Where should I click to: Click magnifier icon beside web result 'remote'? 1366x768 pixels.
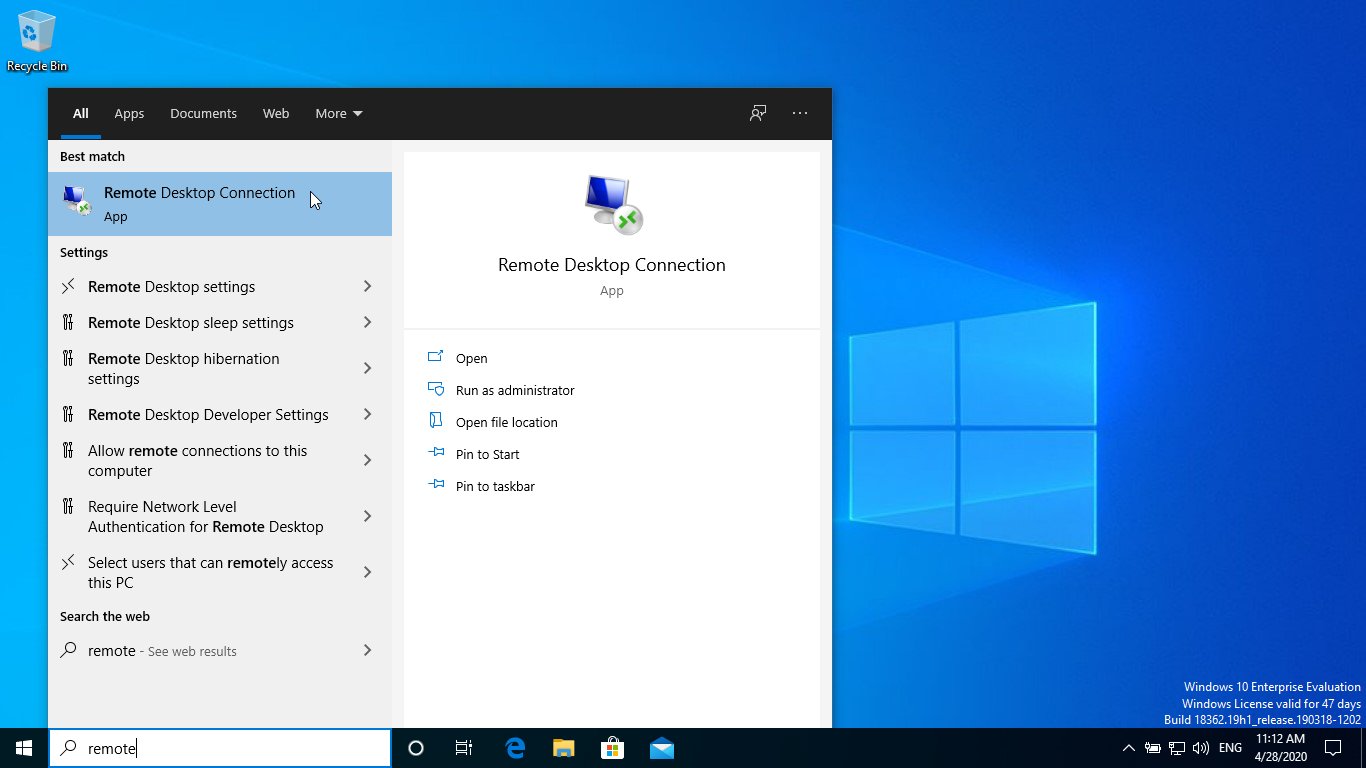(68, 650)
